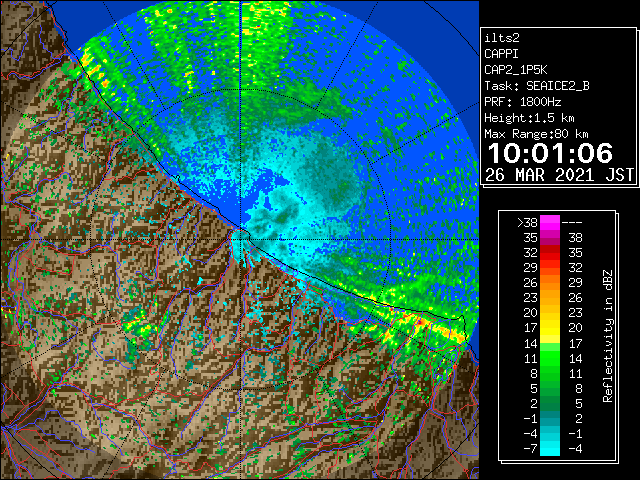The width and height of the screenshot is (640, 480).
Task: Select the 'Task: SEAICE2_B' line
Action: (x=537, y=86)
